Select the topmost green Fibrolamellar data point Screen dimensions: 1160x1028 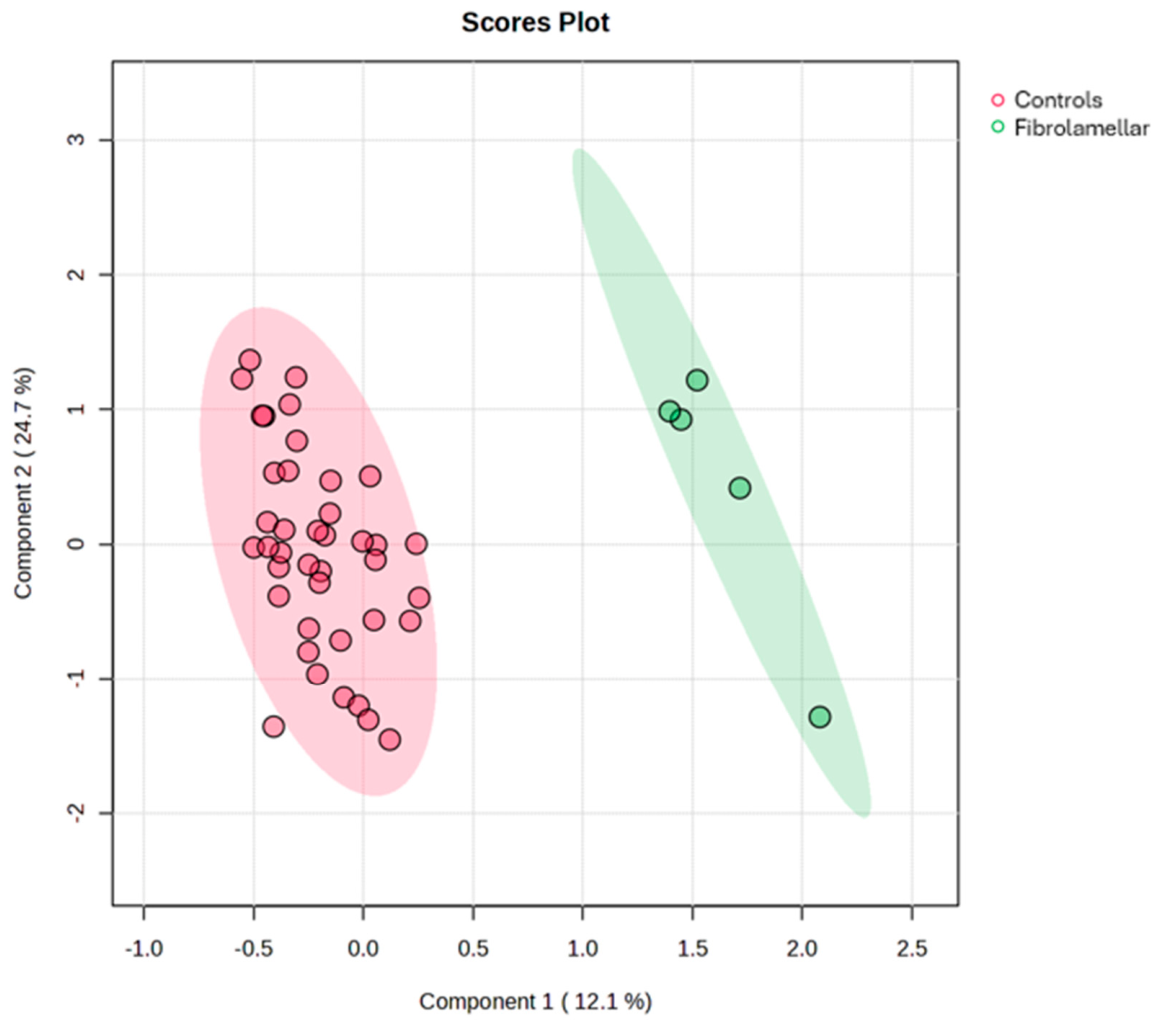pyautogui.click(x=697, y=380)
